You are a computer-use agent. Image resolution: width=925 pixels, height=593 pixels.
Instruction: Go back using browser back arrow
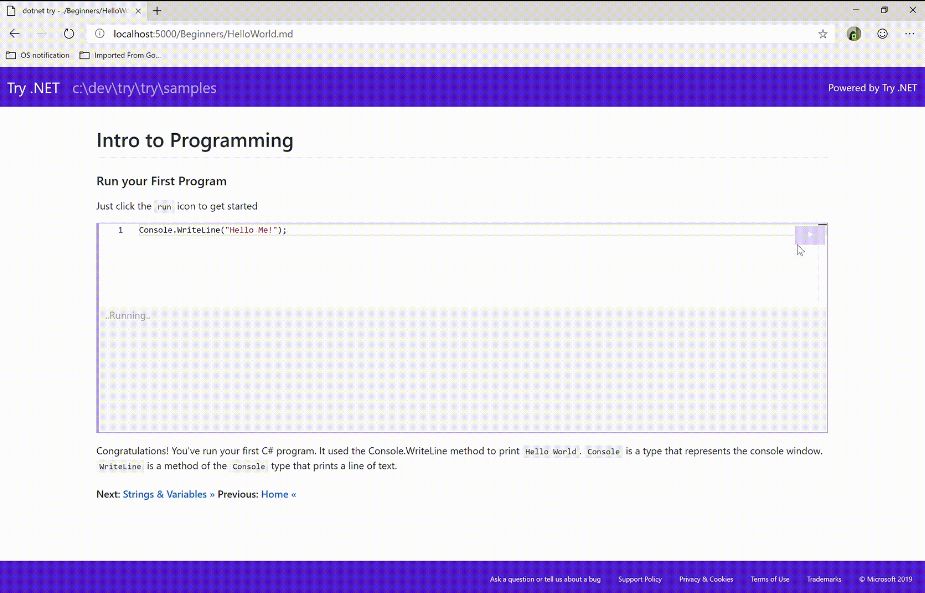click(x=15, y=34)
